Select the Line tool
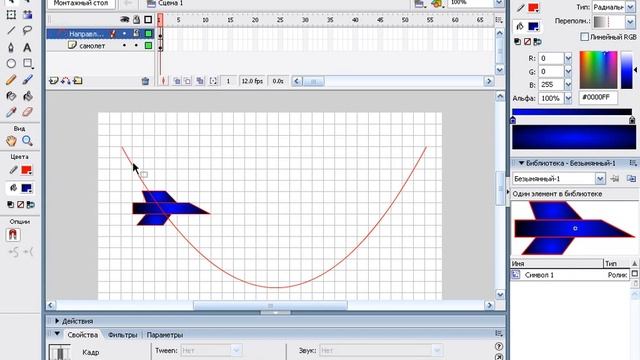 11,31
